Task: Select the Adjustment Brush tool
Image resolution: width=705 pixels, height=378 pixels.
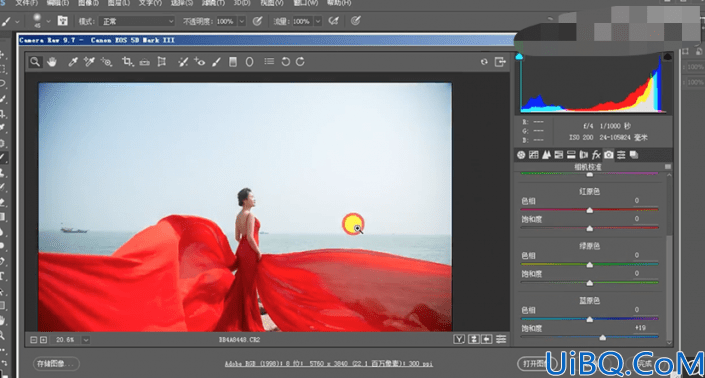Action: (216, 62)
